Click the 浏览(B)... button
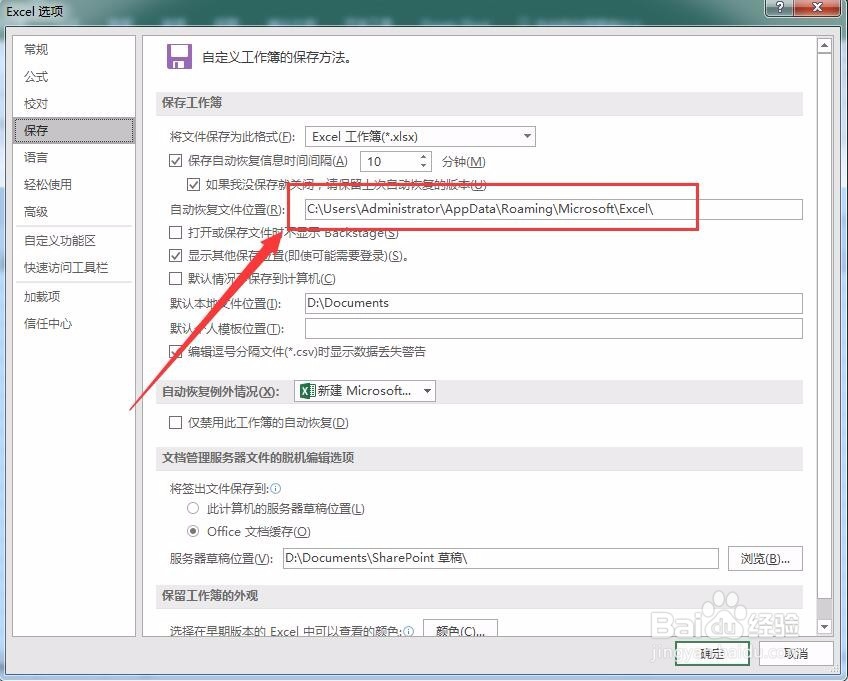848x681 pixels. pos(765,558)
